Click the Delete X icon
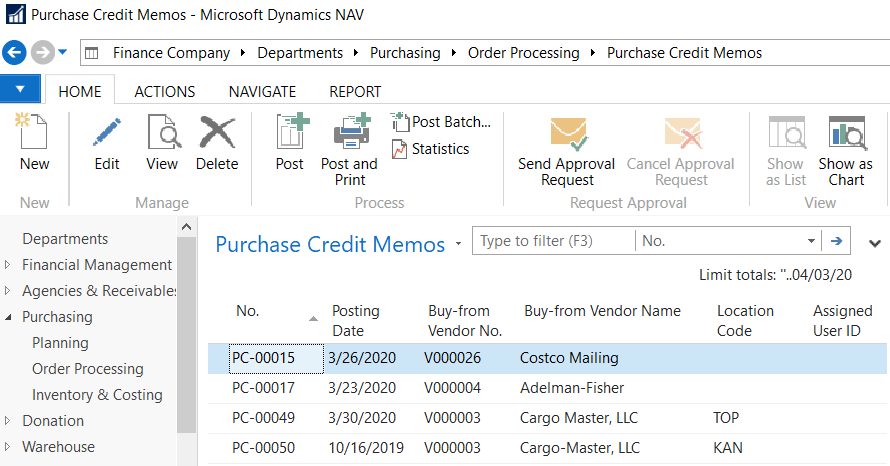This screenshot has height=466, width=890. [217, 134]
